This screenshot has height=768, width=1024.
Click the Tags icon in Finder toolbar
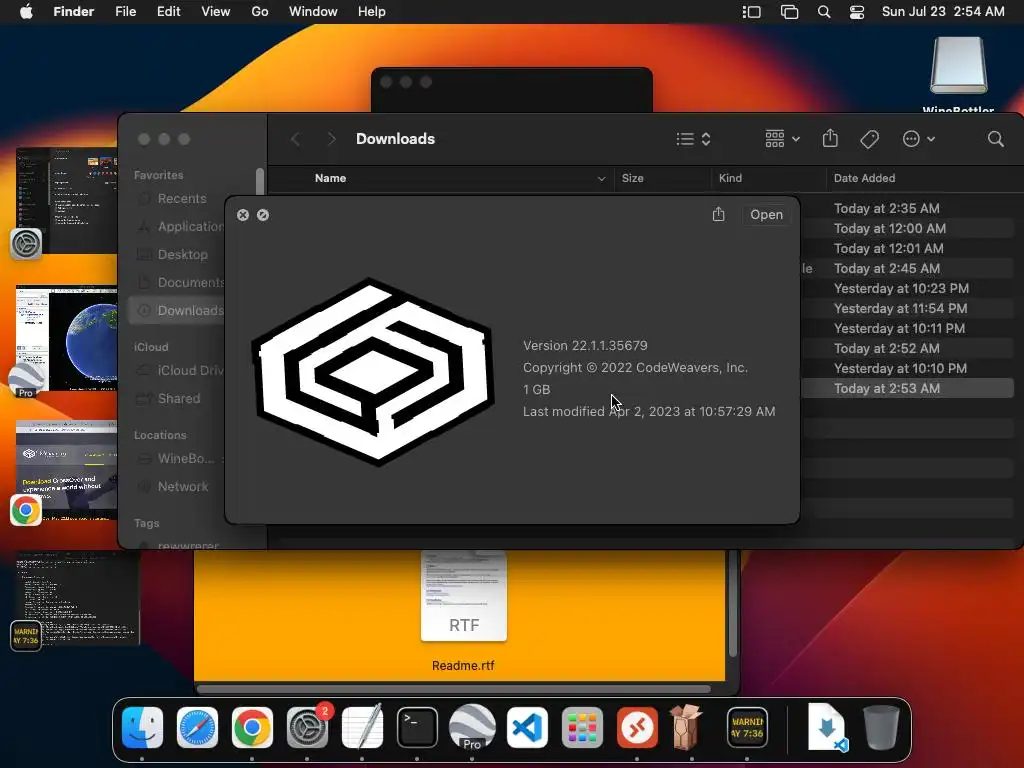point(869,139)
